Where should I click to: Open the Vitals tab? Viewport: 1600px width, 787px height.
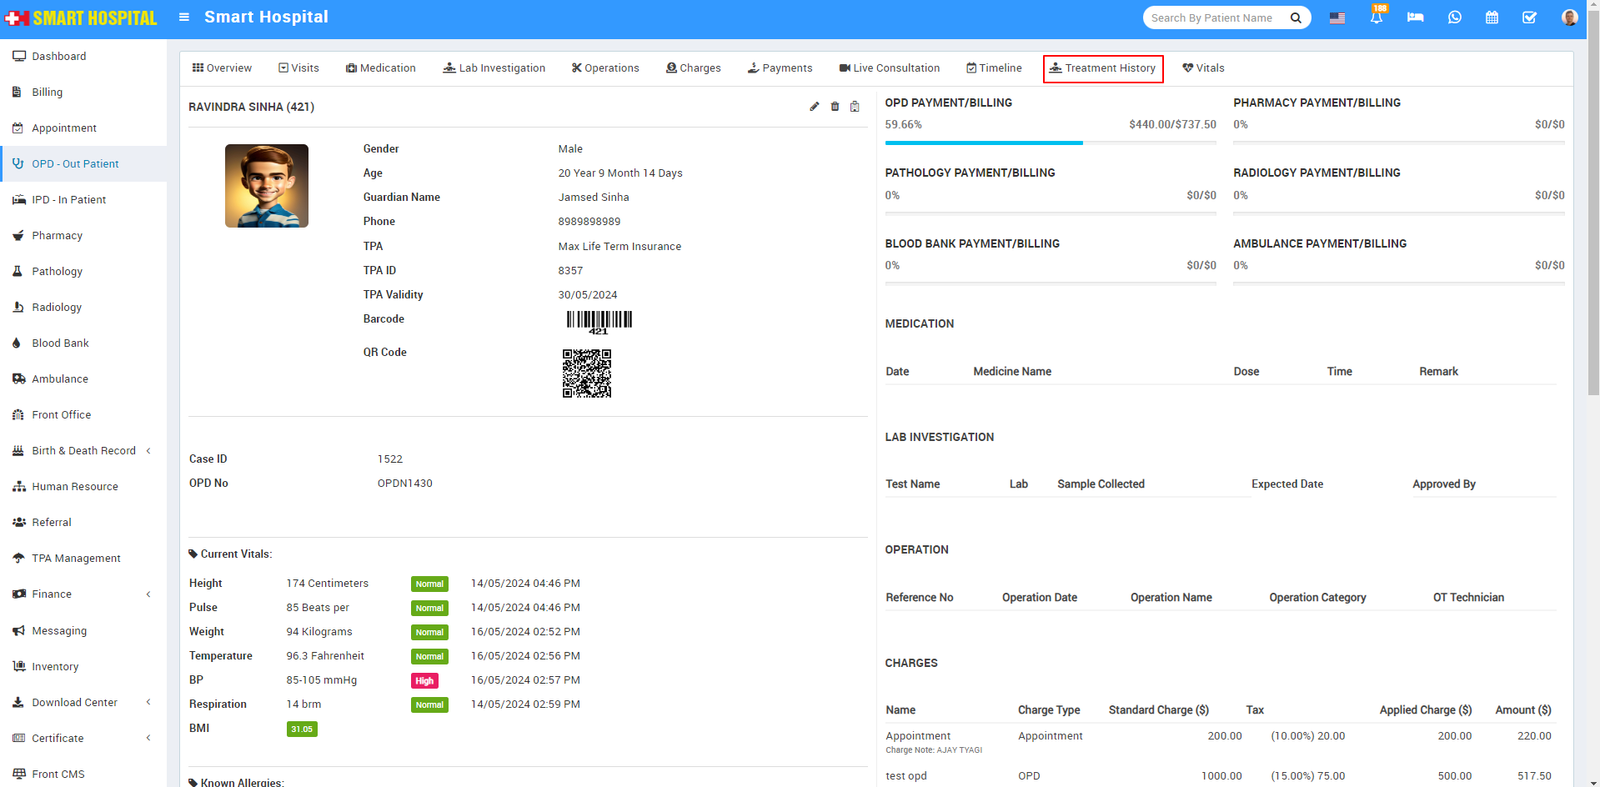click(x=1203, y=68)
